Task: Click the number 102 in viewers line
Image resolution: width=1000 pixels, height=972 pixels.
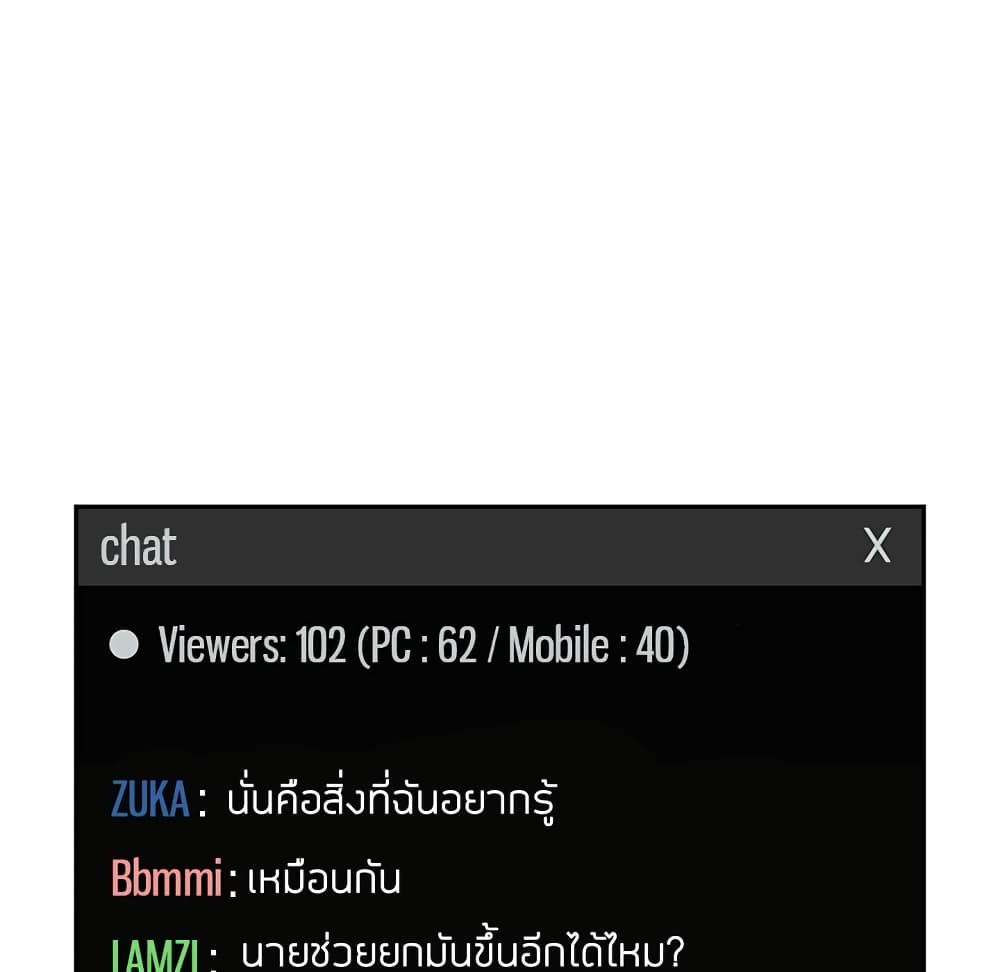Action: tap(320, 645)
